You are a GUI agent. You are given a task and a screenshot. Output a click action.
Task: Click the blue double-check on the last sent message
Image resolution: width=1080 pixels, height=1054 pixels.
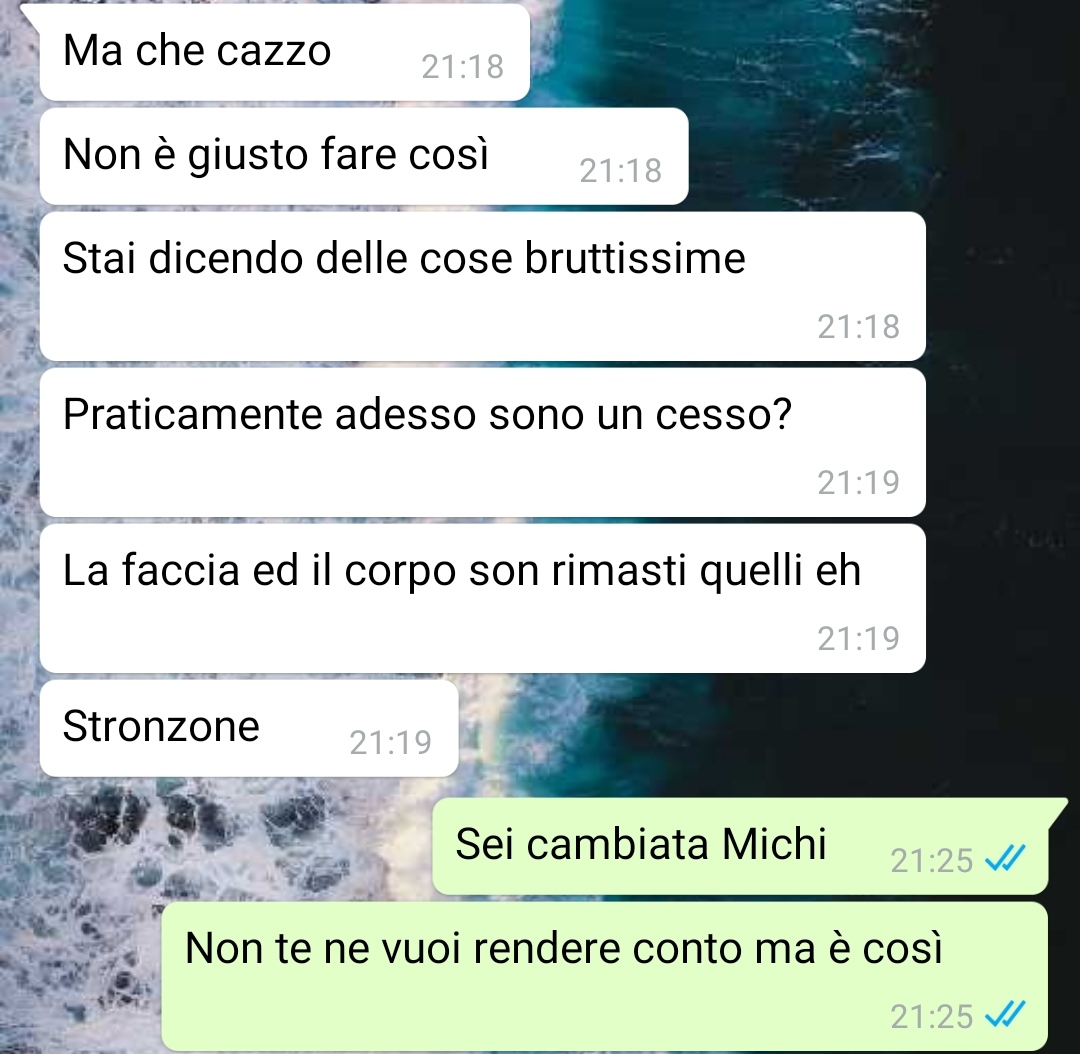(x=1005, y=1015)
